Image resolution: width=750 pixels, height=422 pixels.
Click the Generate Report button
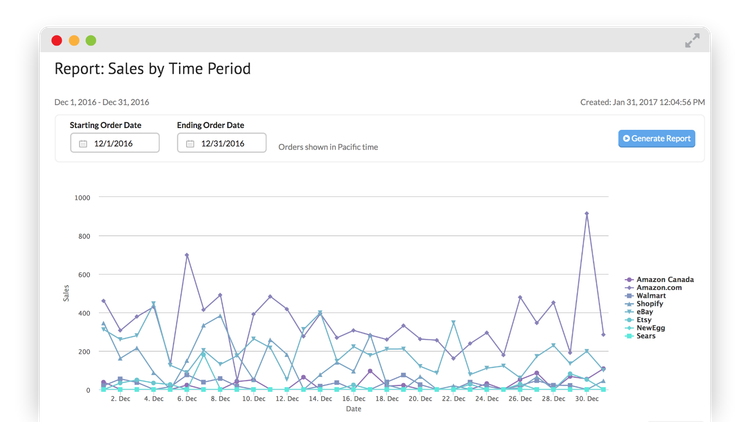(x=656, y=139)
